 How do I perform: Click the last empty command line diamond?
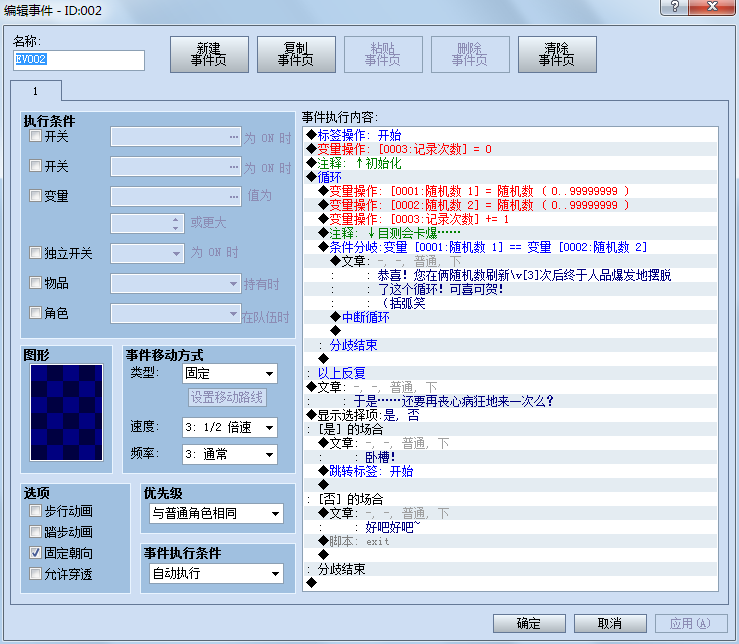tap(312, 583)
